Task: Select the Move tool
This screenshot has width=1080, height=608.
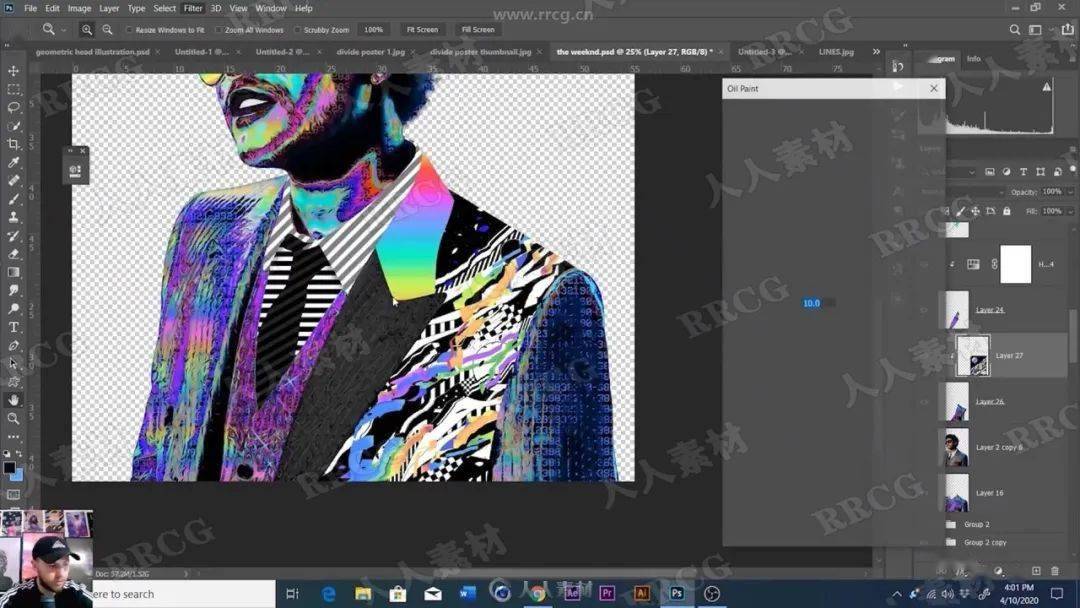Action: [13, 71]
